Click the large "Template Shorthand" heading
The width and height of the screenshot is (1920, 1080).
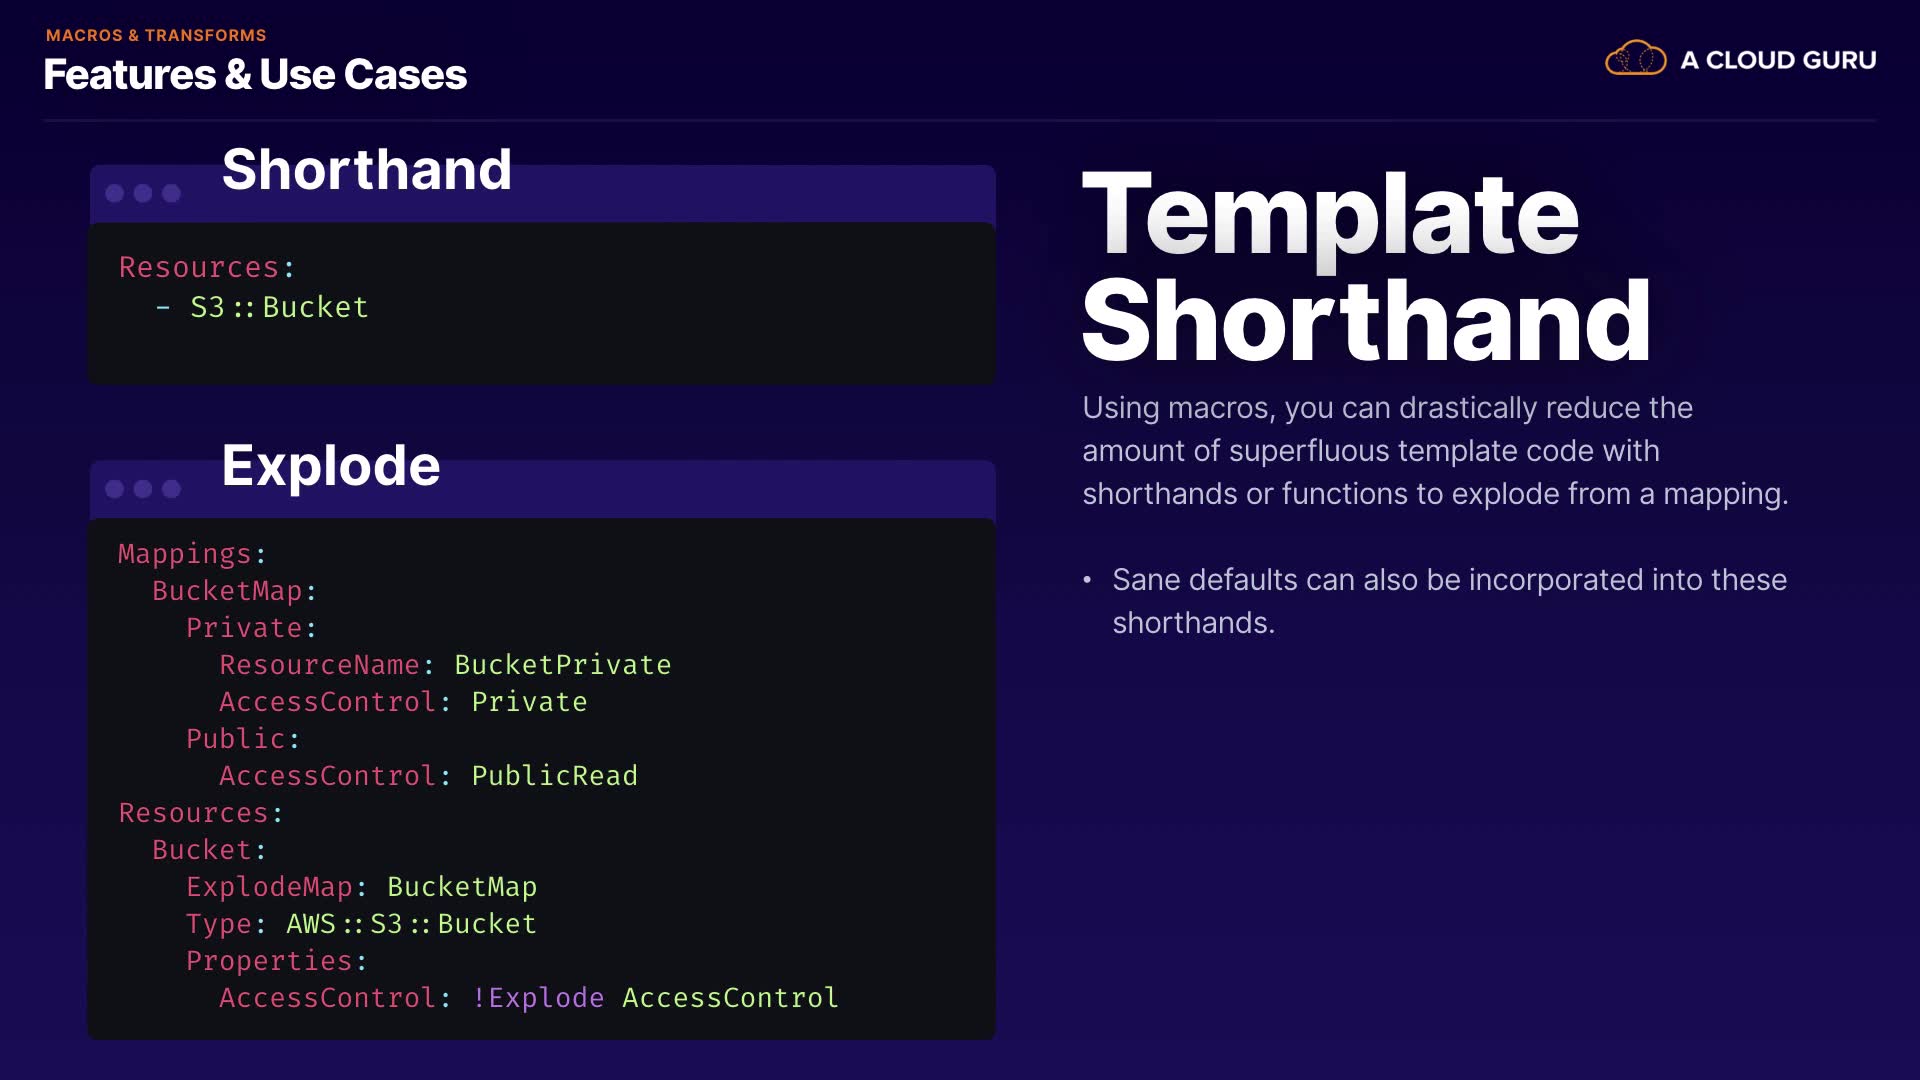coord(1366,266)
